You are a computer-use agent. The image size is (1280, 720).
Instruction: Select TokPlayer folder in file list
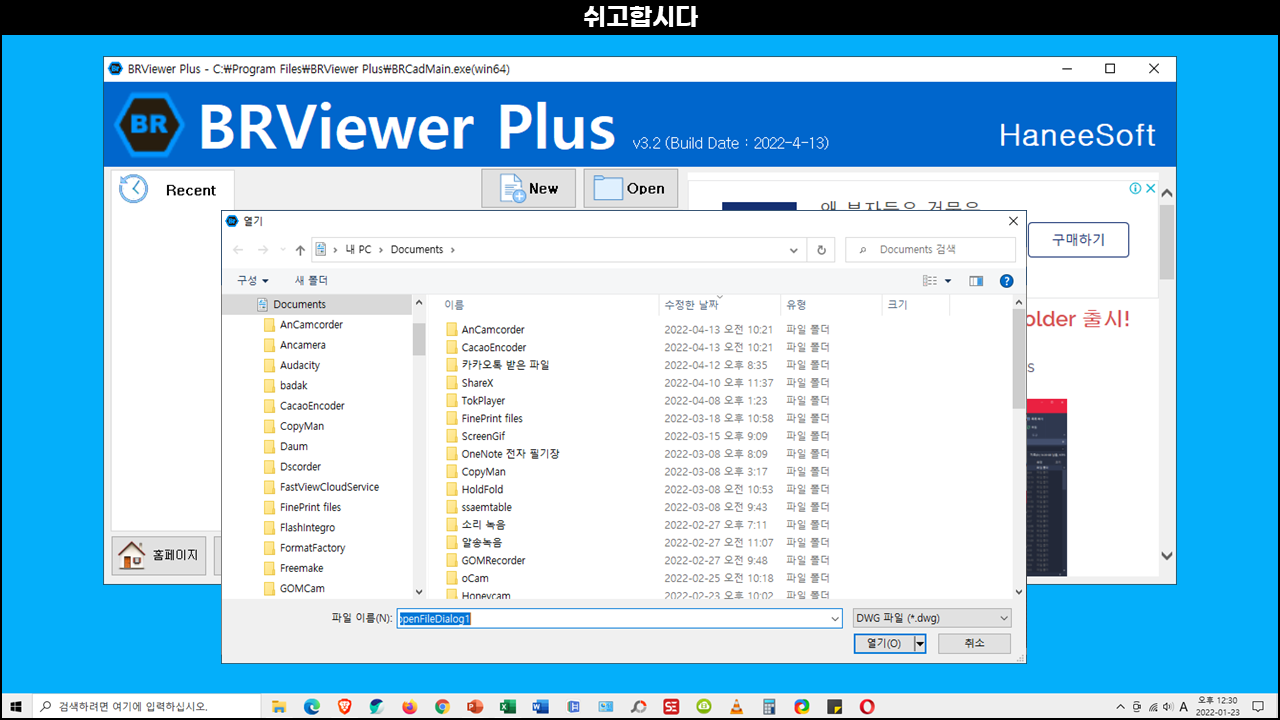(483, 401)
